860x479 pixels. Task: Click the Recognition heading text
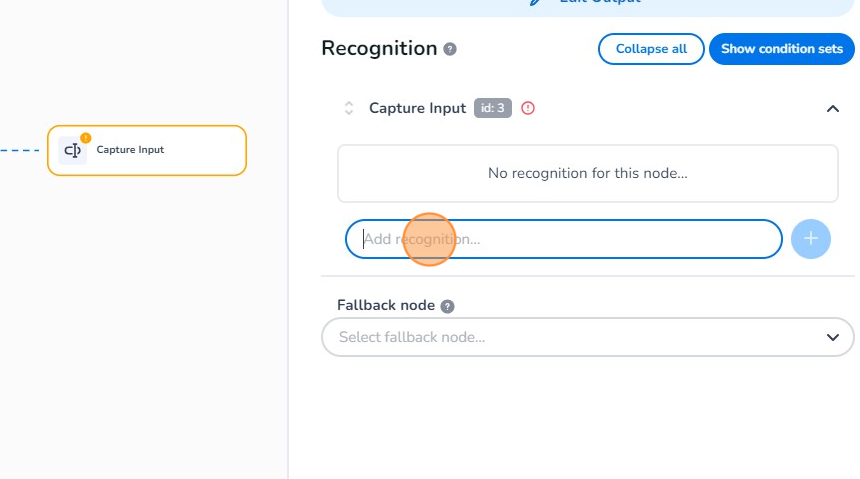click(379, 48)
